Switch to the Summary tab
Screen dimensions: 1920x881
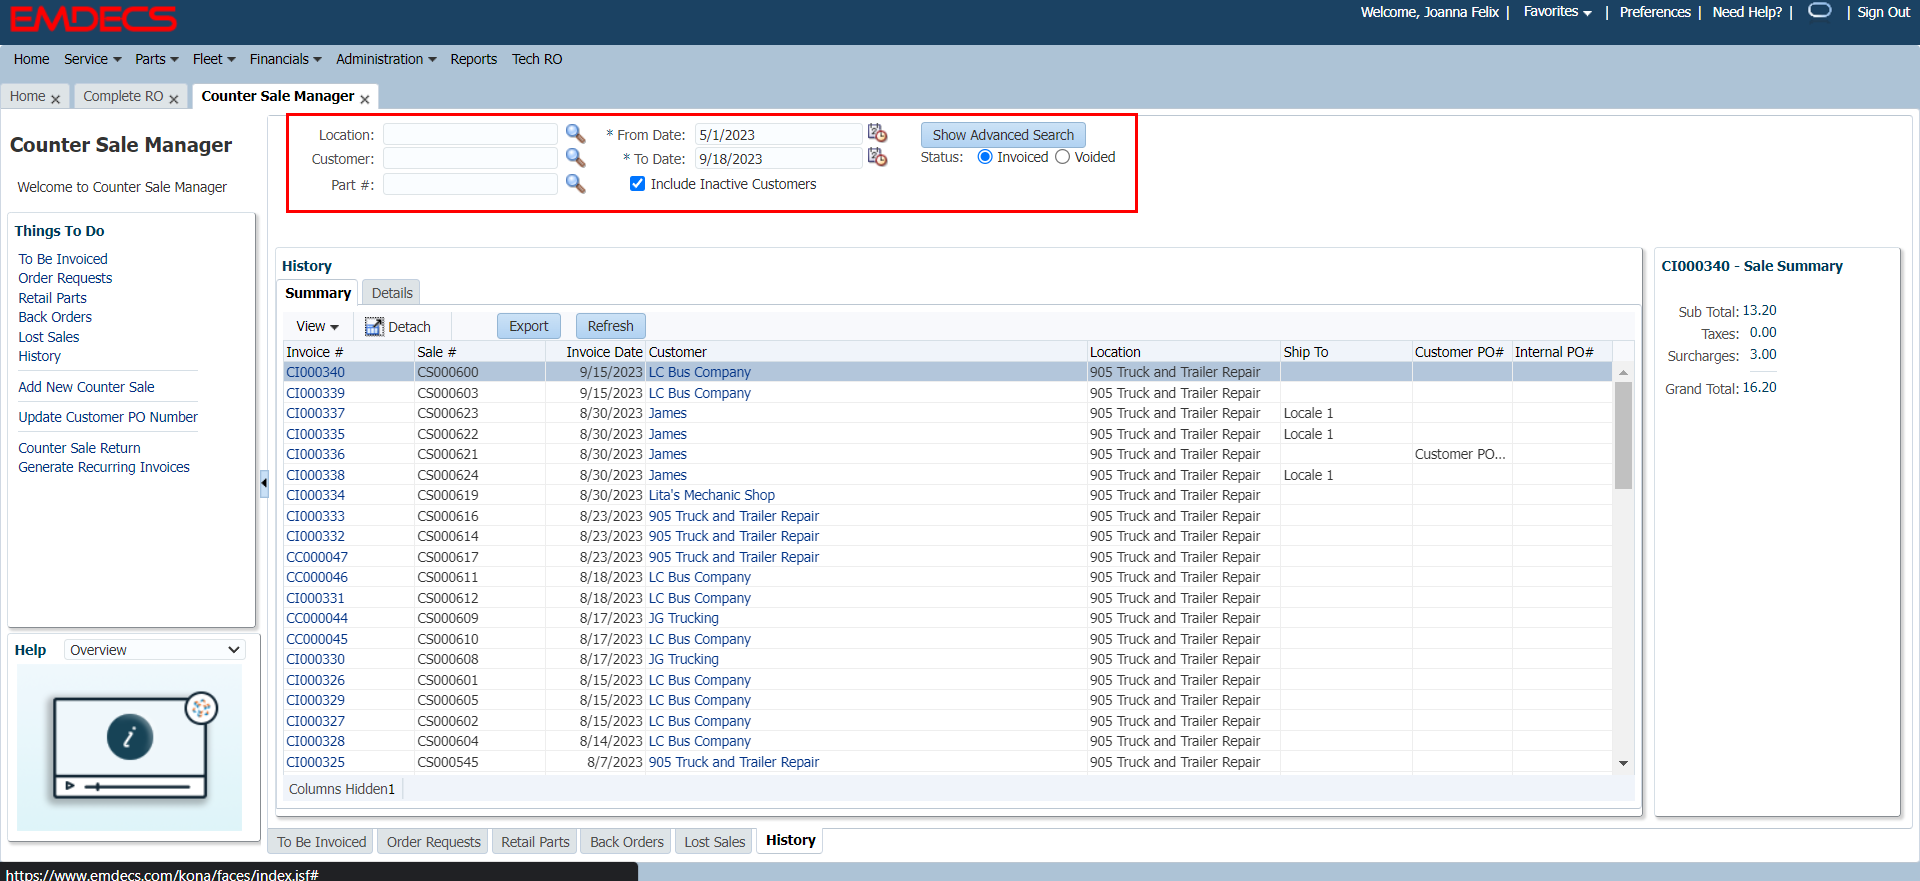(x=318, y=293)
